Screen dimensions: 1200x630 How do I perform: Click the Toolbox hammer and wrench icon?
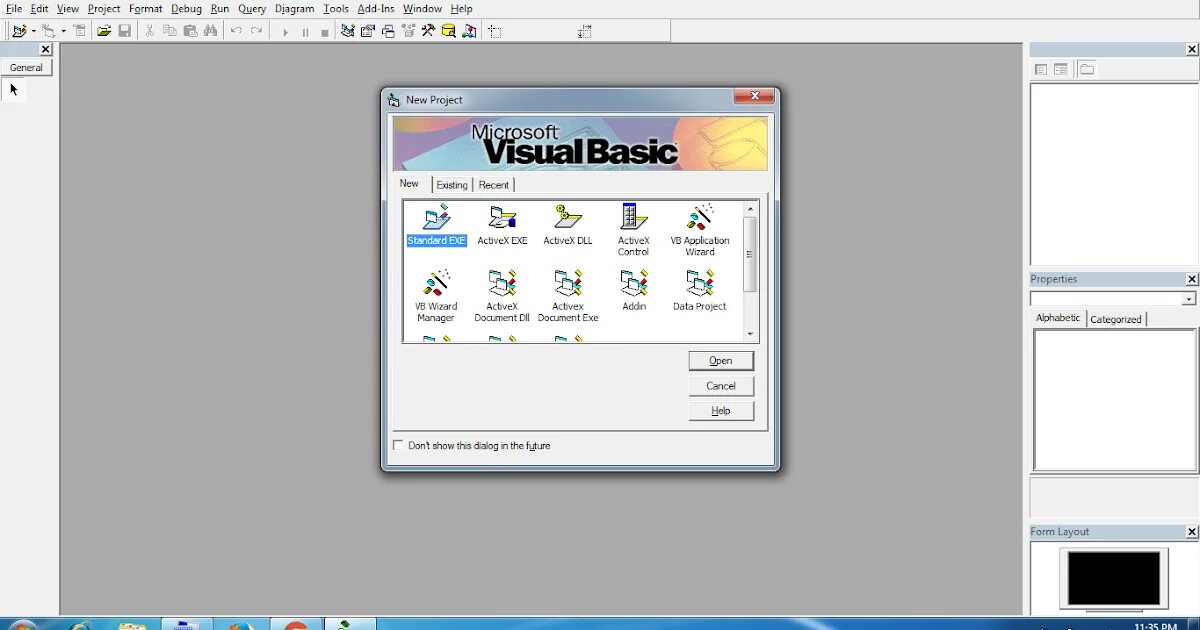[428, 31]
